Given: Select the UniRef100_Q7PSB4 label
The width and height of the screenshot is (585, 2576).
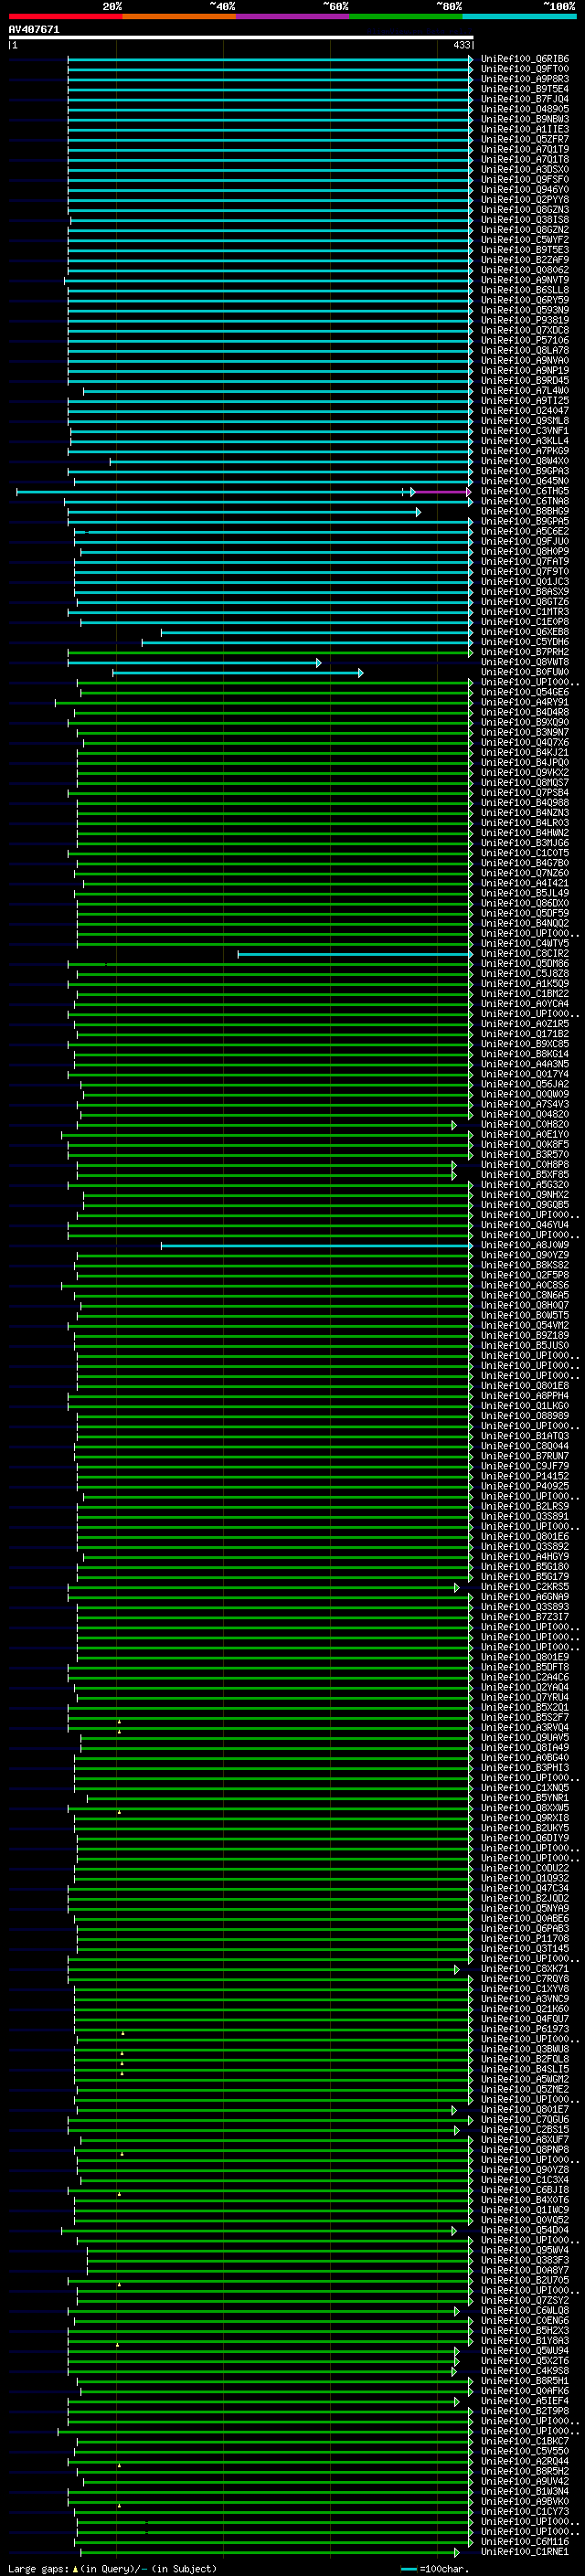Looking at the screenshot, I should point(525,793).
